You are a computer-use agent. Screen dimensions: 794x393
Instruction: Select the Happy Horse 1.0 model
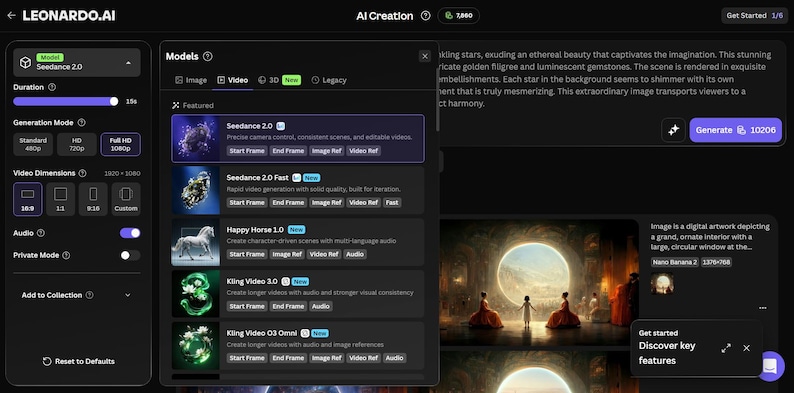[x=298, y=242]
